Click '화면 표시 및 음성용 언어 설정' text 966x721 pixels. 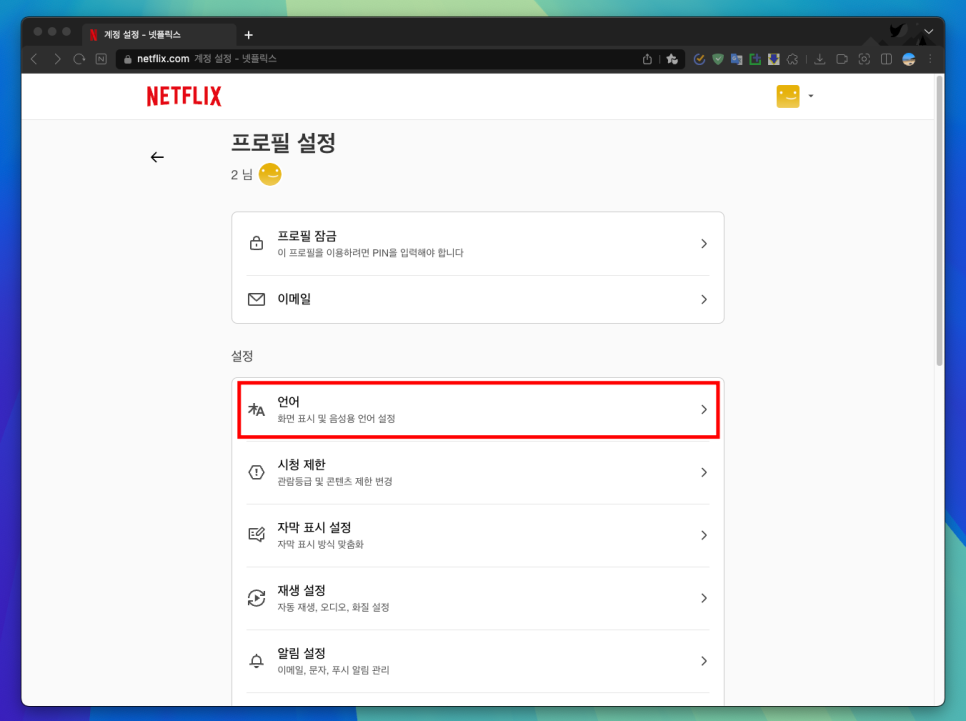(x=336, y=418)
